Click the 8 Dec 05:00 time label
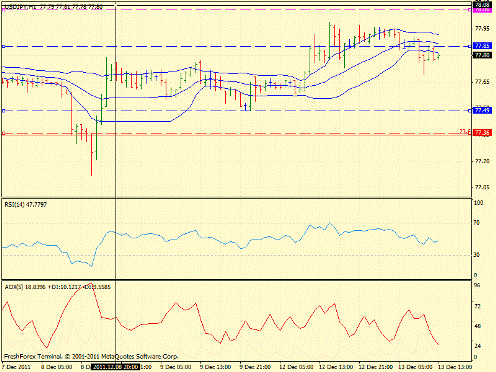Viewport: 496px width, 372px height. coord(56,367)
